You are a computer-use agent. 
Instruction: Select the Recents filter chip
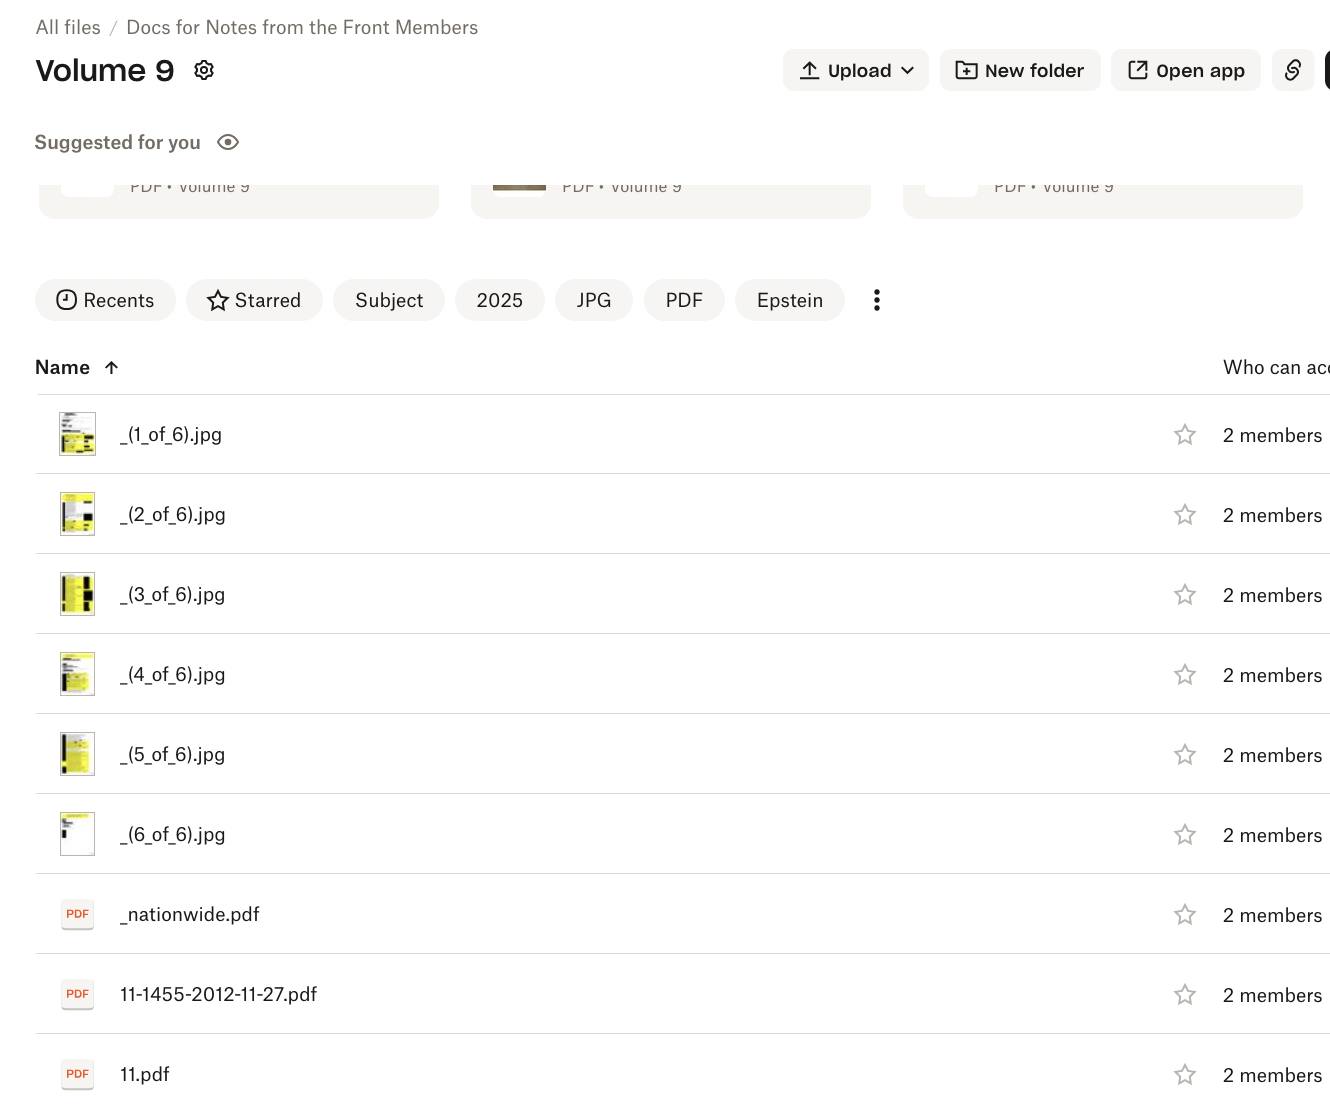pyautogui.click(x=105, y=300)
